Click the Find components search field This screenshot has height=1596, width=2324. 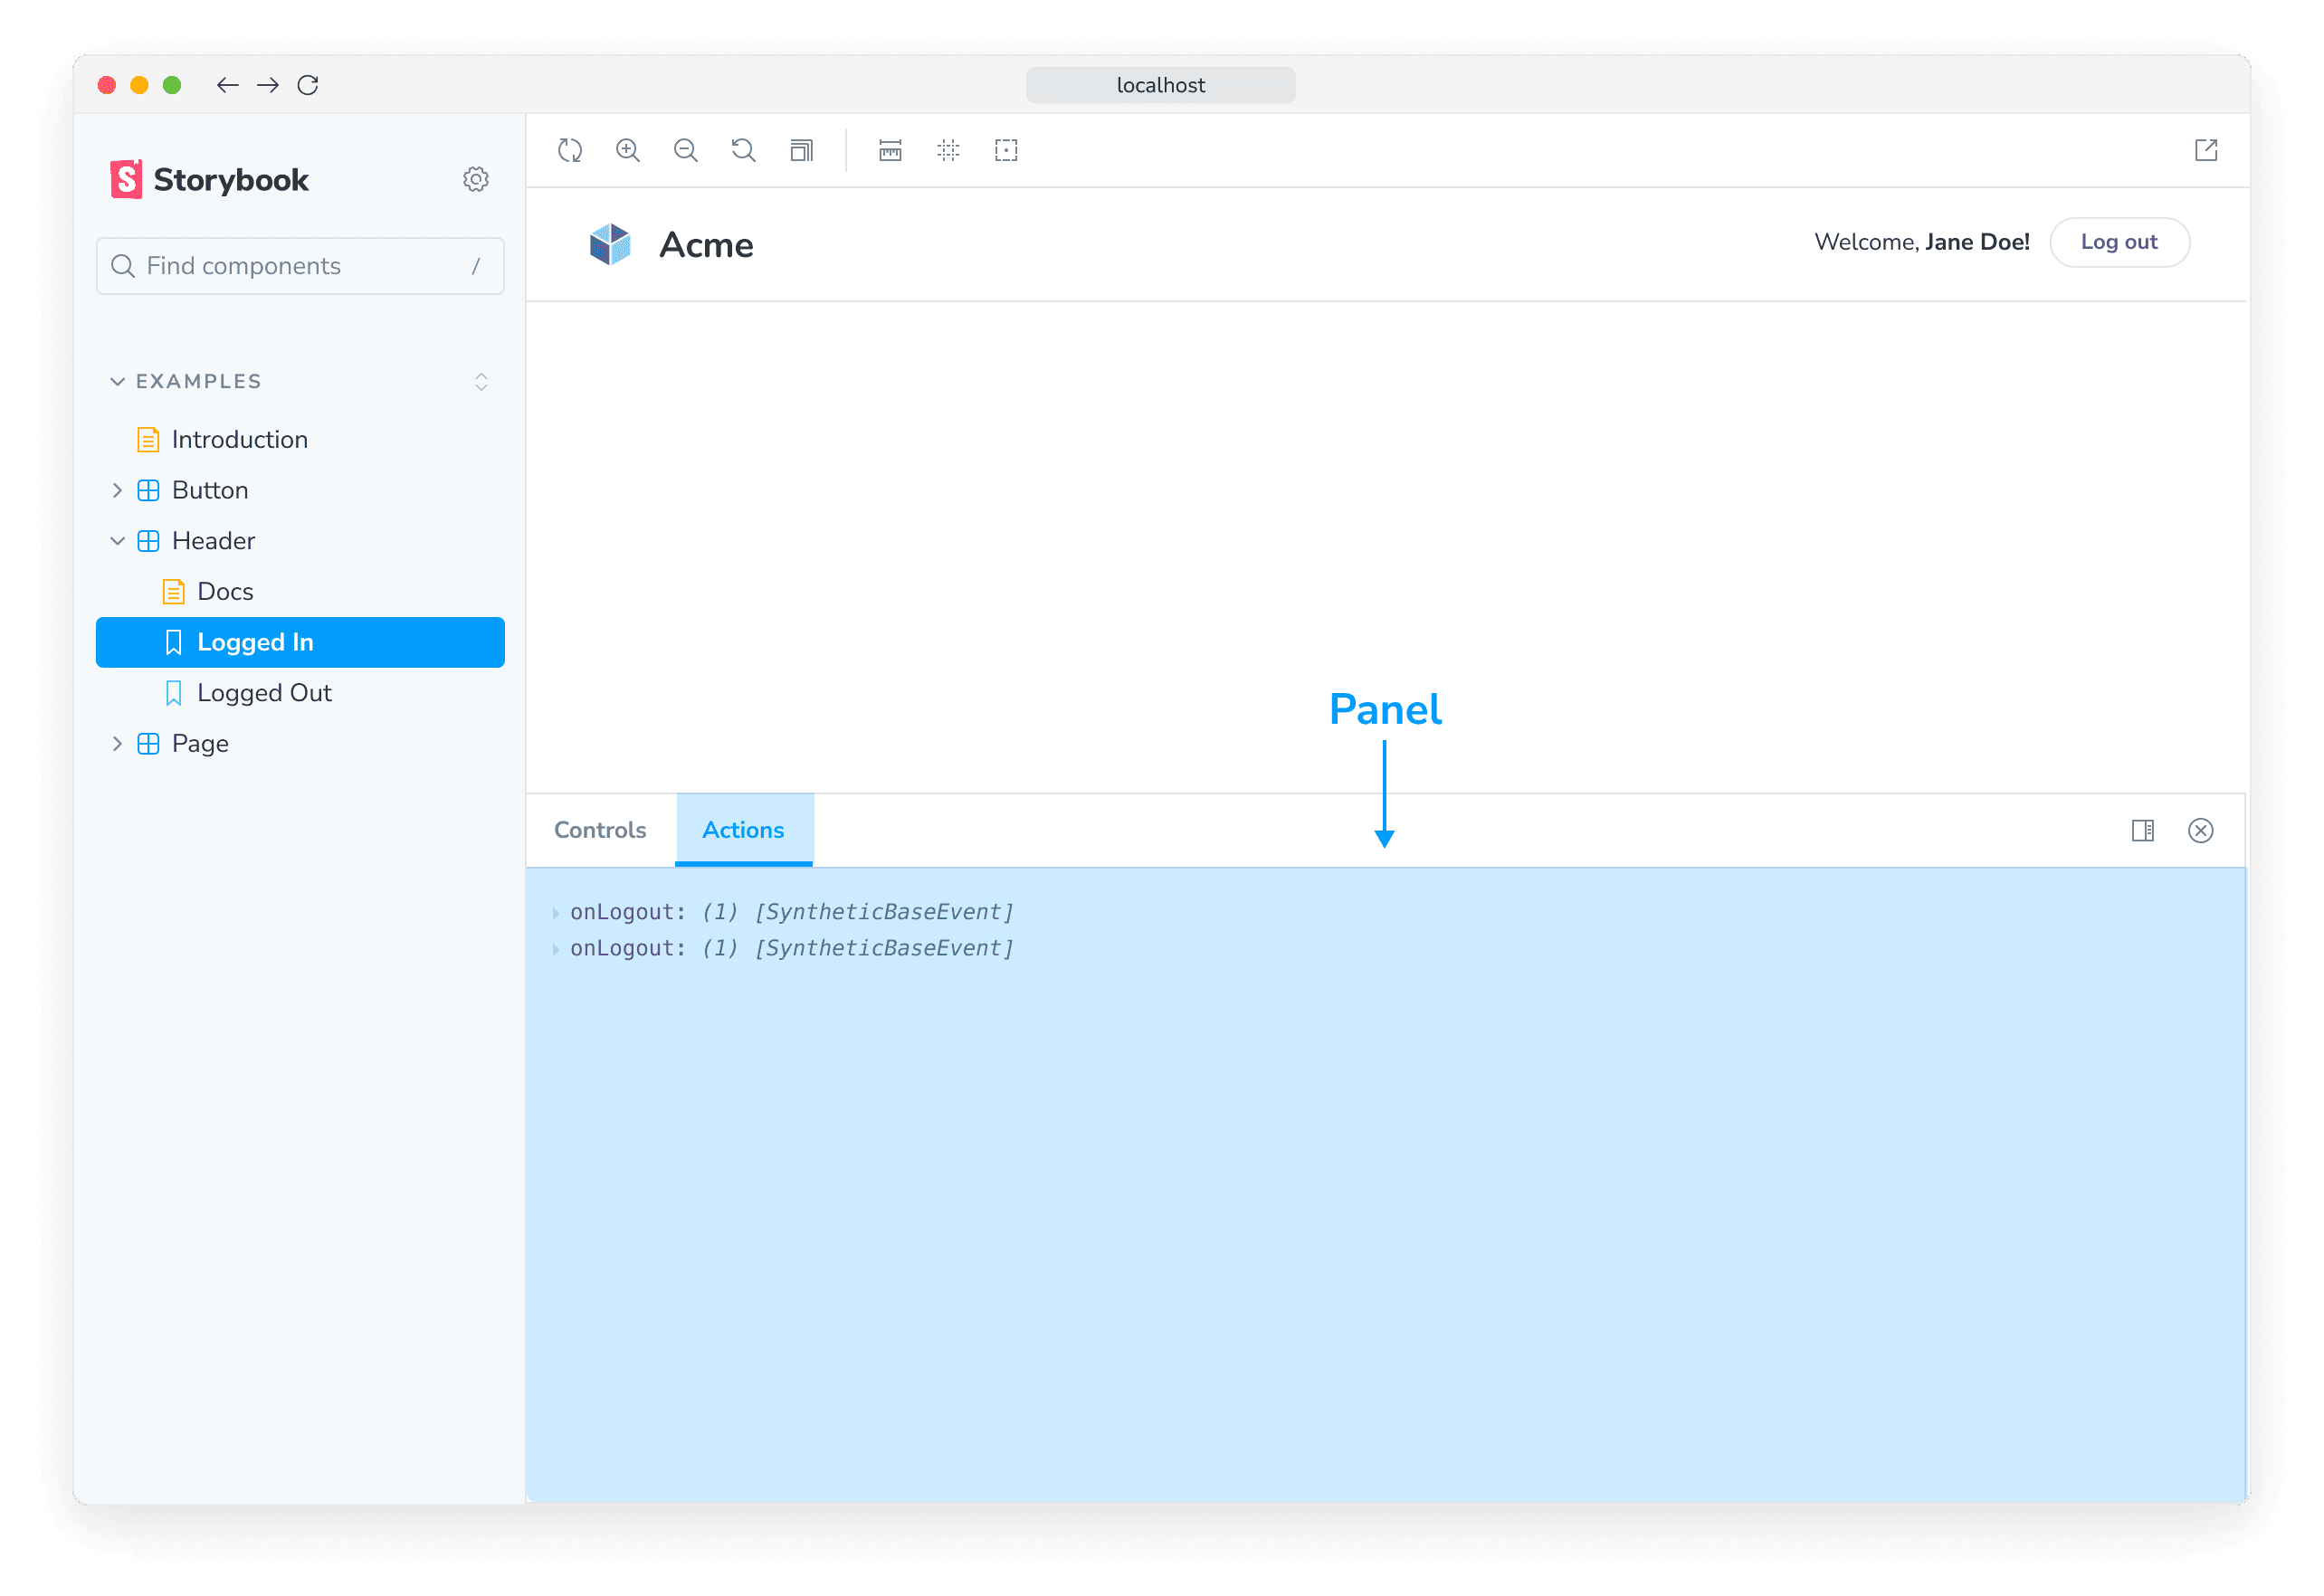click(x=300, y=267)
